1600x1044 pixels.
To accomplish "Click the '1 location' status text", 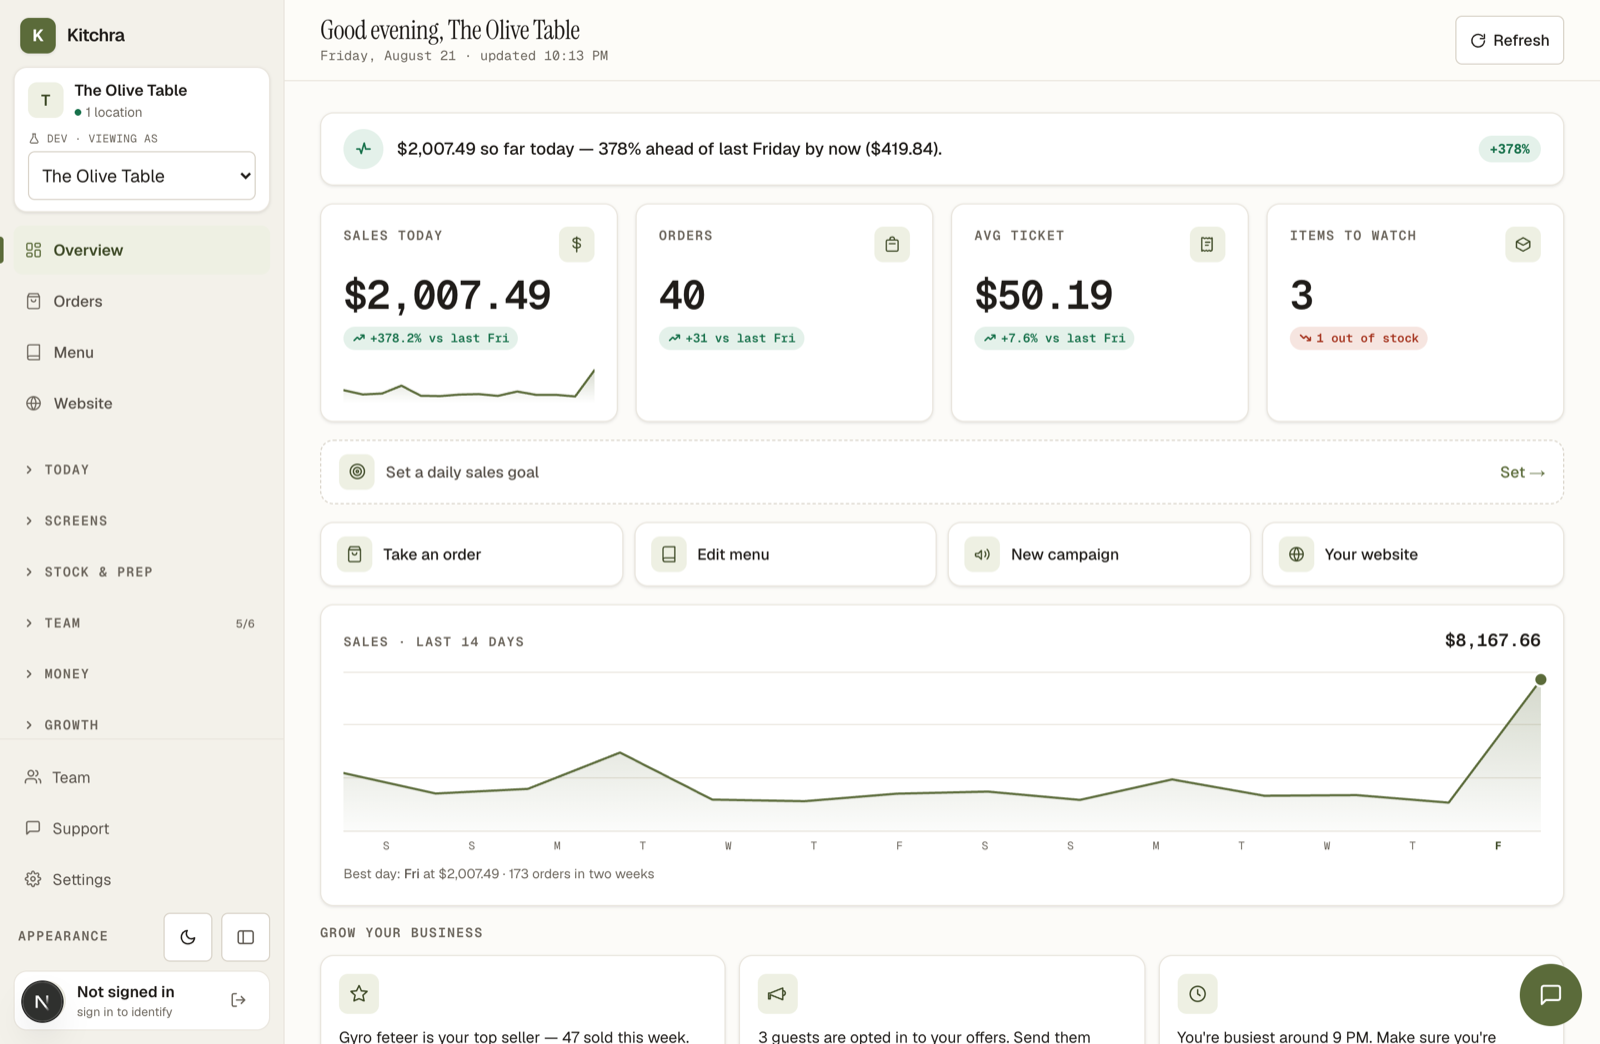I will tap(113, 112).
